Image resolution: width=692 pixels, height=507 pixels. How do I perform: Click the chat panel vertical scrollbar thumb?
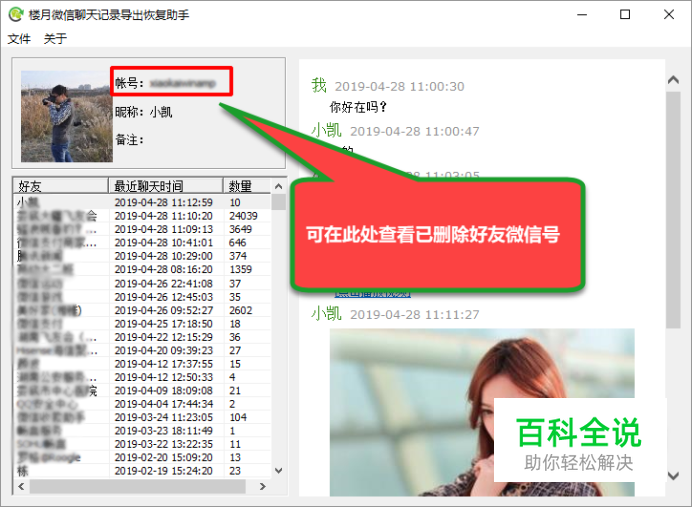[673, 210]
